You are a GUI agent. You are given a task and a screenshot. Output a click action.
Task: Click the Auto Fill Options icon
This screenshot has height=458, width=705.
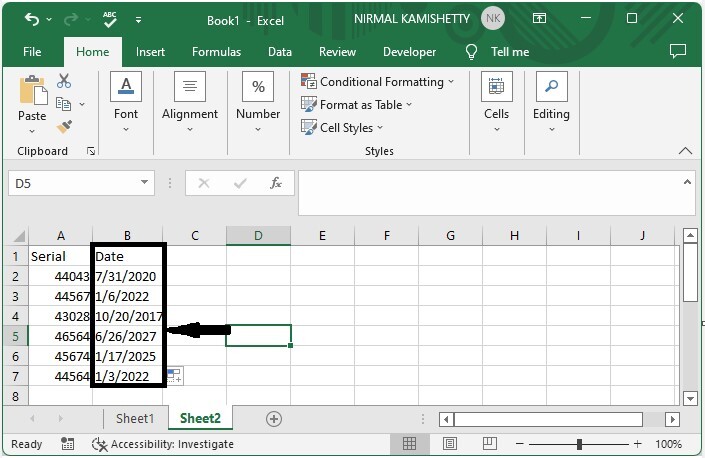click(174, 376)
